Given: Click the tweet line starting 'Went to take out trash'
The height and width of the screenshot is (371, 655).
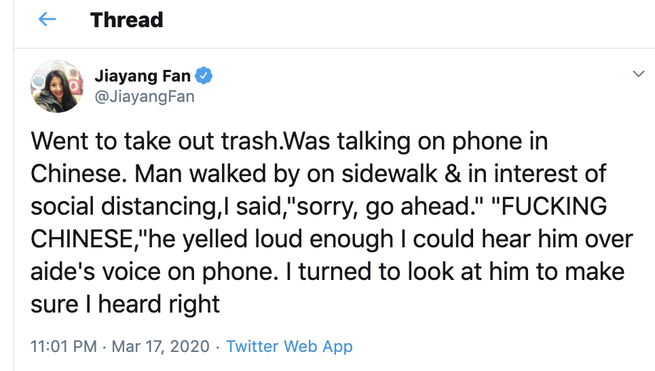Looking at the screenshot, I should (x=289, y=141).
